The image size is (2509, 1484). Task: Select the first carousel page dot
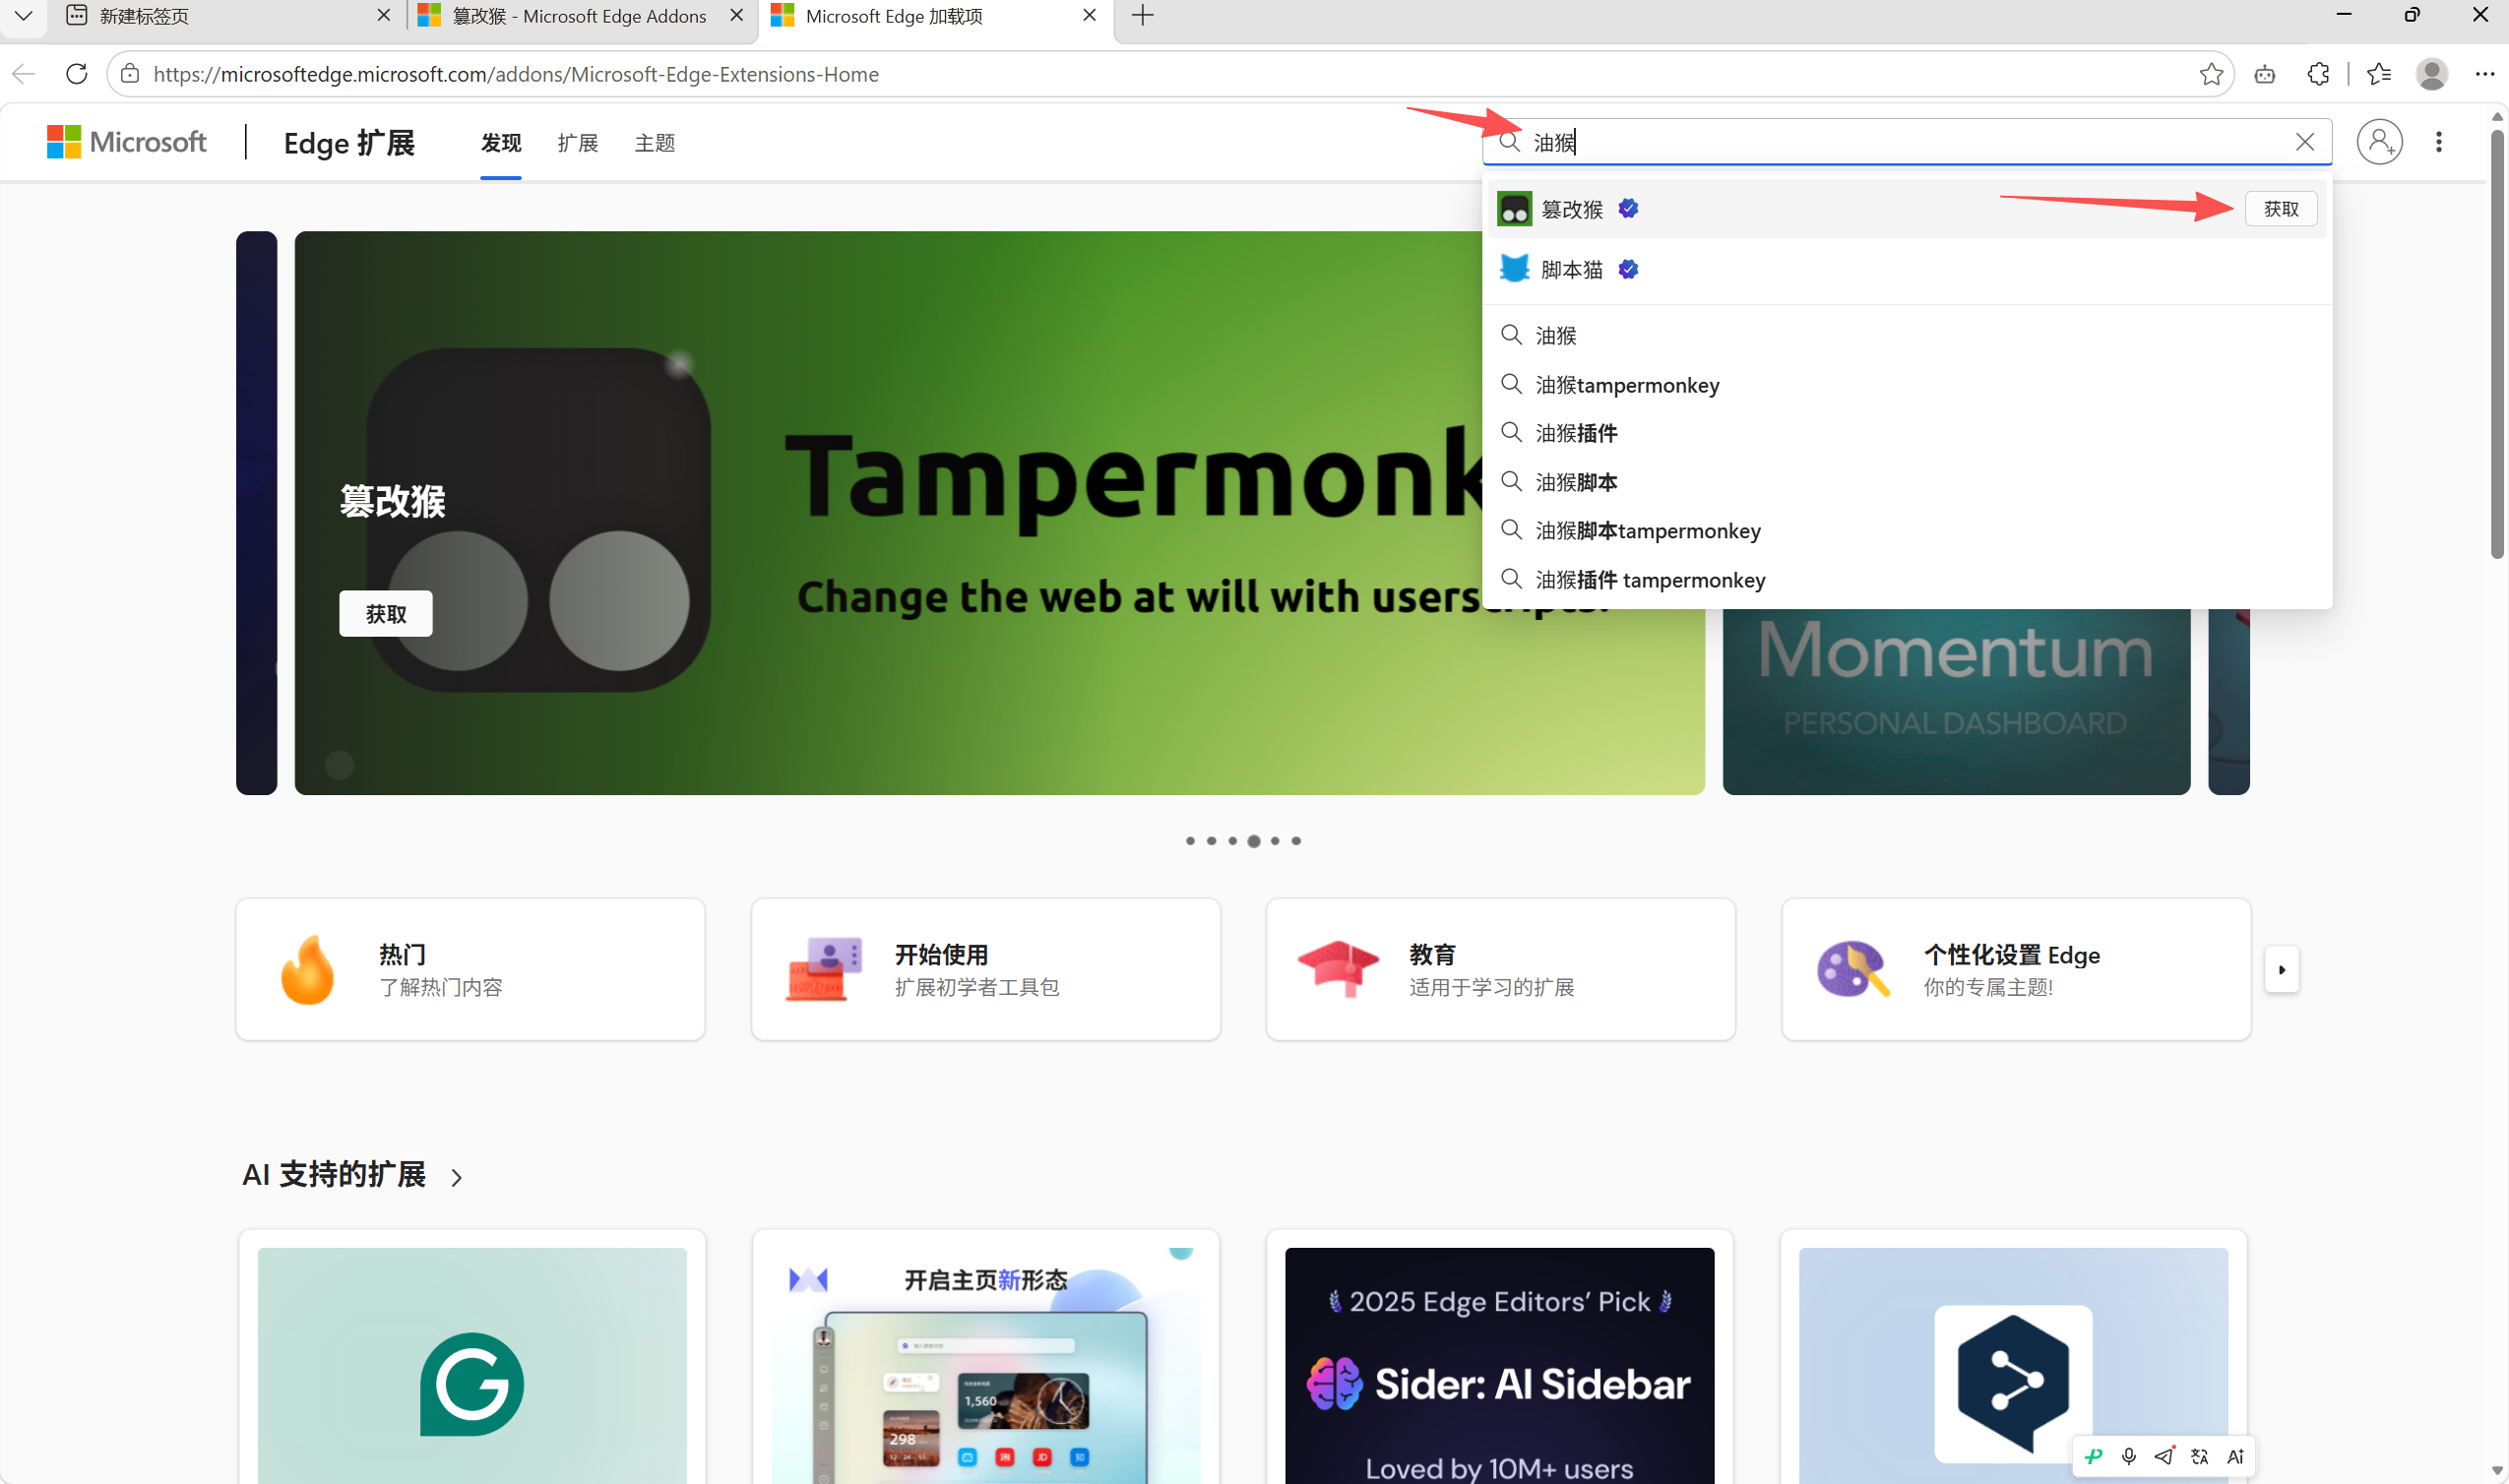[1190, 841]
